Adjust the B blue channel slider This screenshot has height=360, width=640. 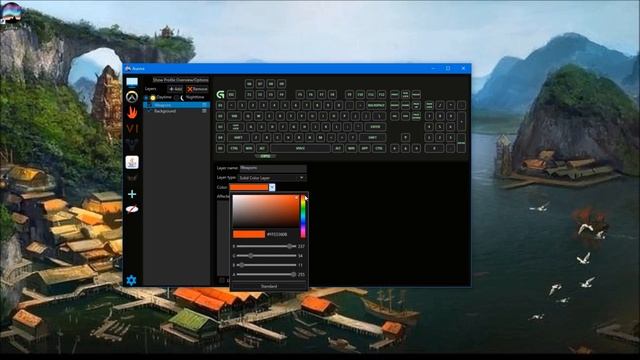pos(266,265)
